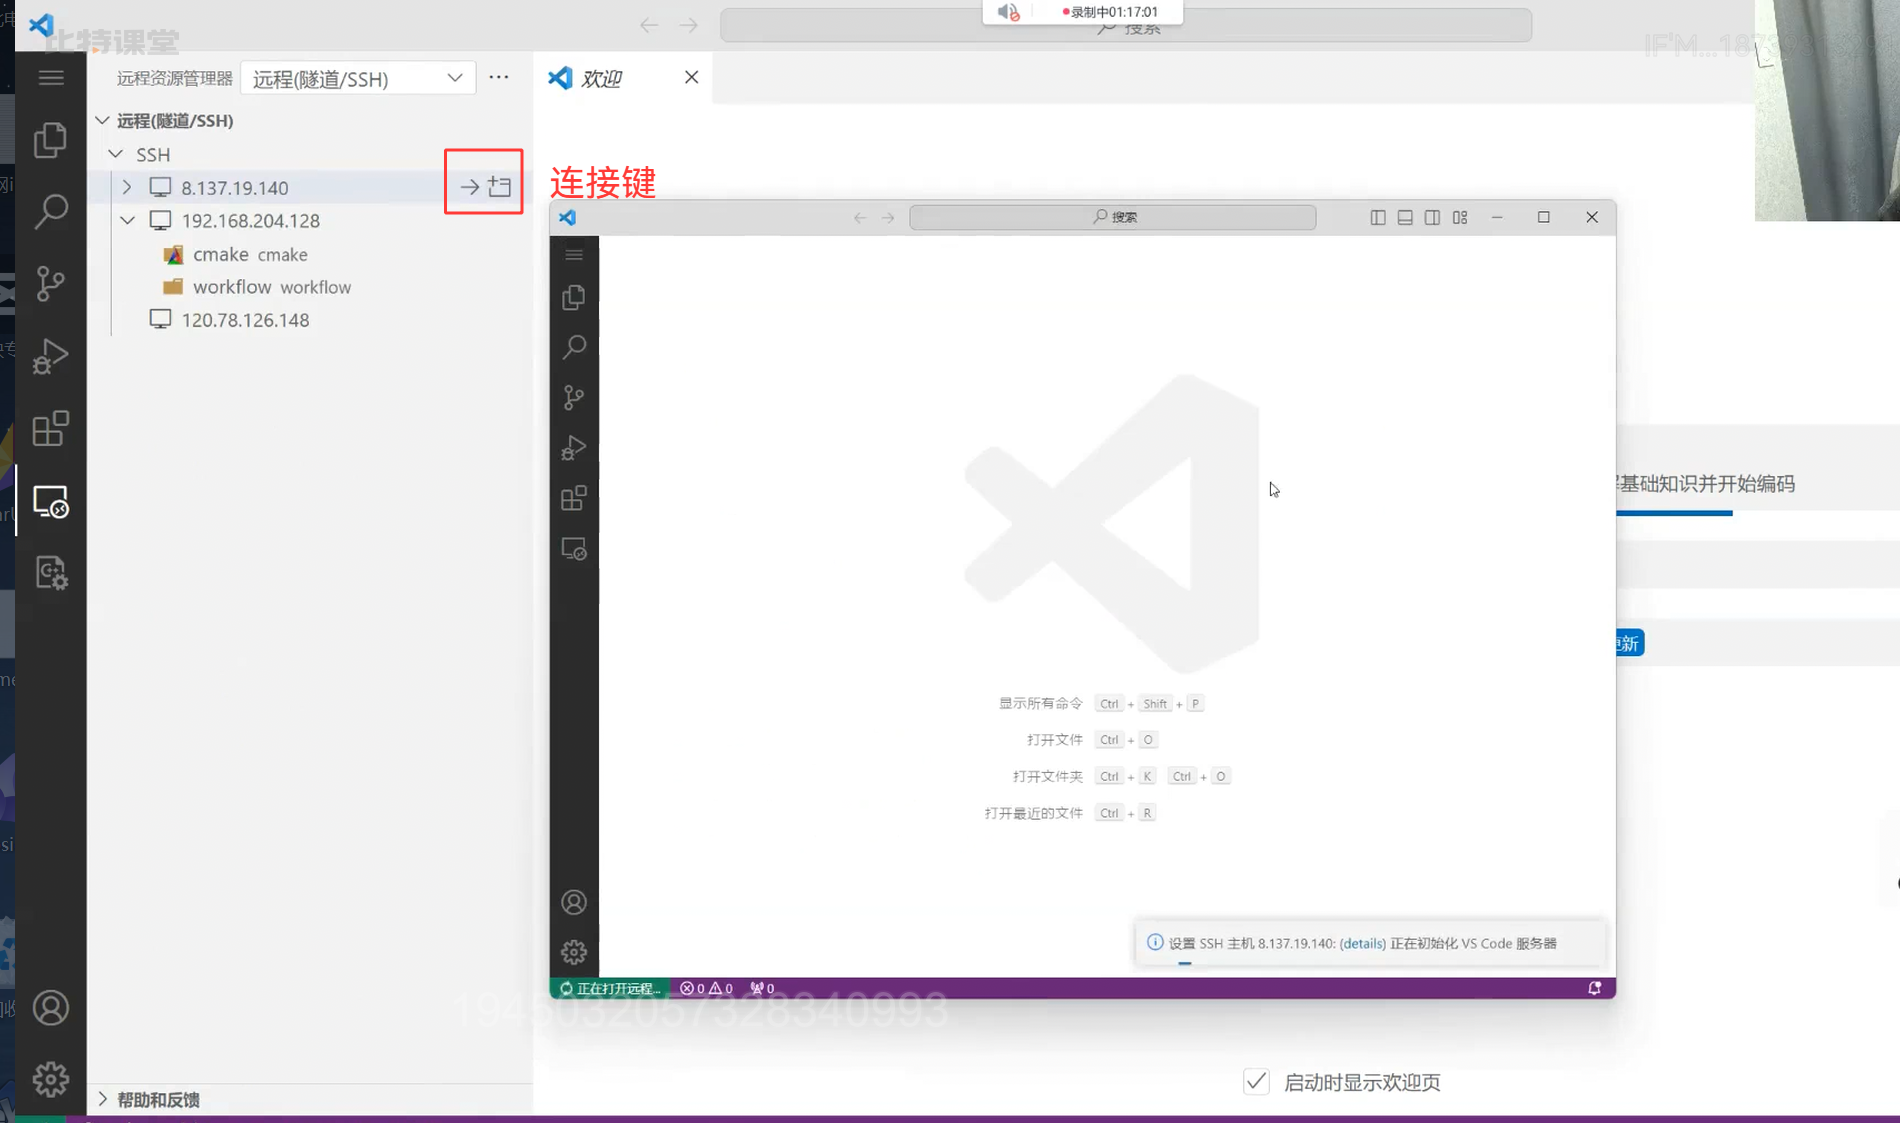
Task: Open Accounts icon in main activity bar
Action: click(50, 1008)
